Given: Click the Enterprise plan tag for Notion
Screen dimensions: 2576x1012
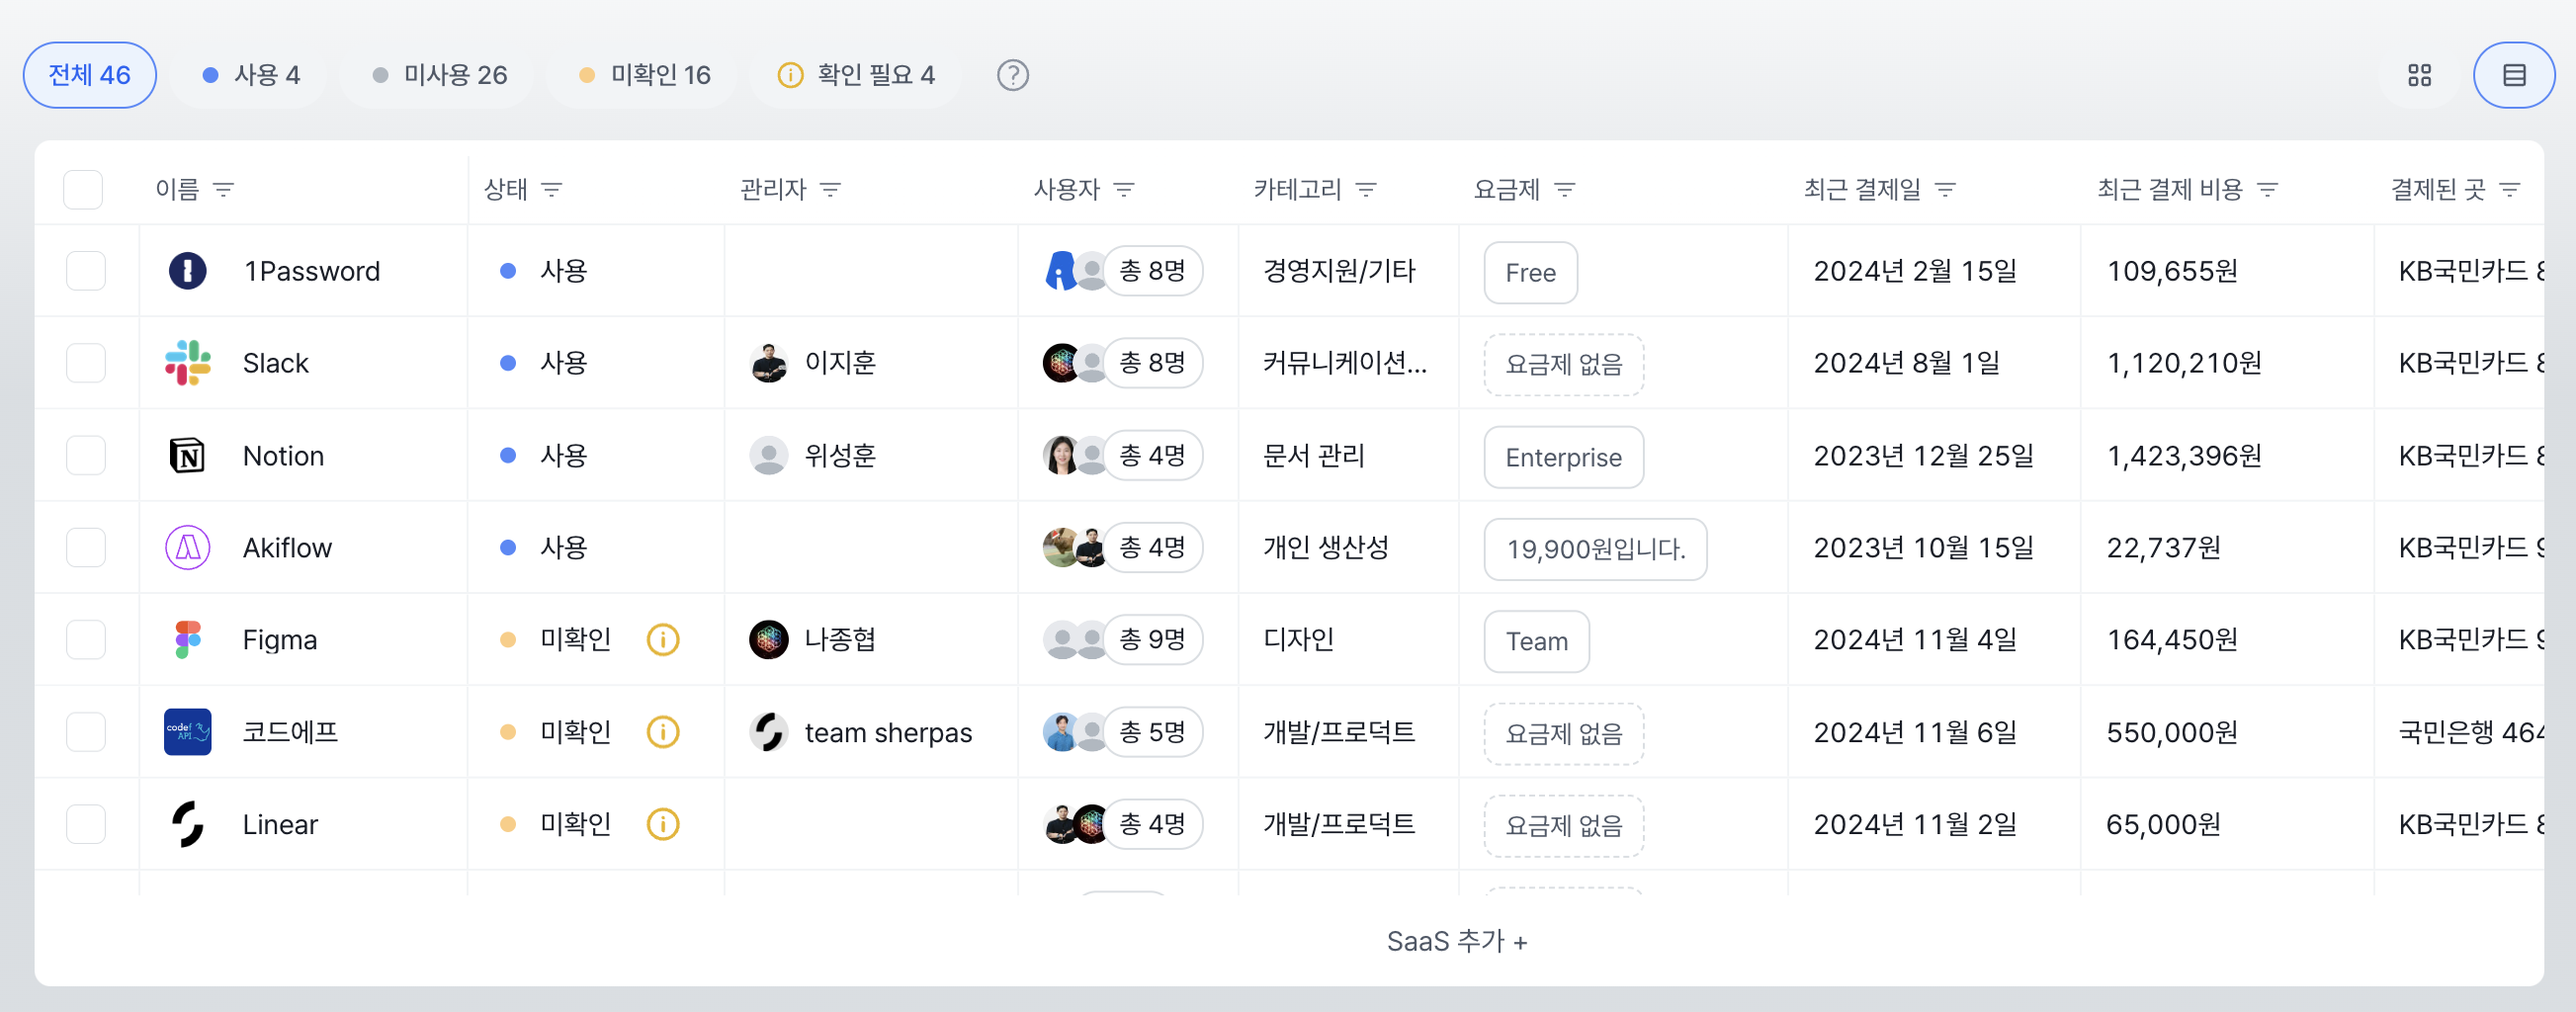Looking at the screenshot, I should pyautogui.click(x=1563, y=458).
